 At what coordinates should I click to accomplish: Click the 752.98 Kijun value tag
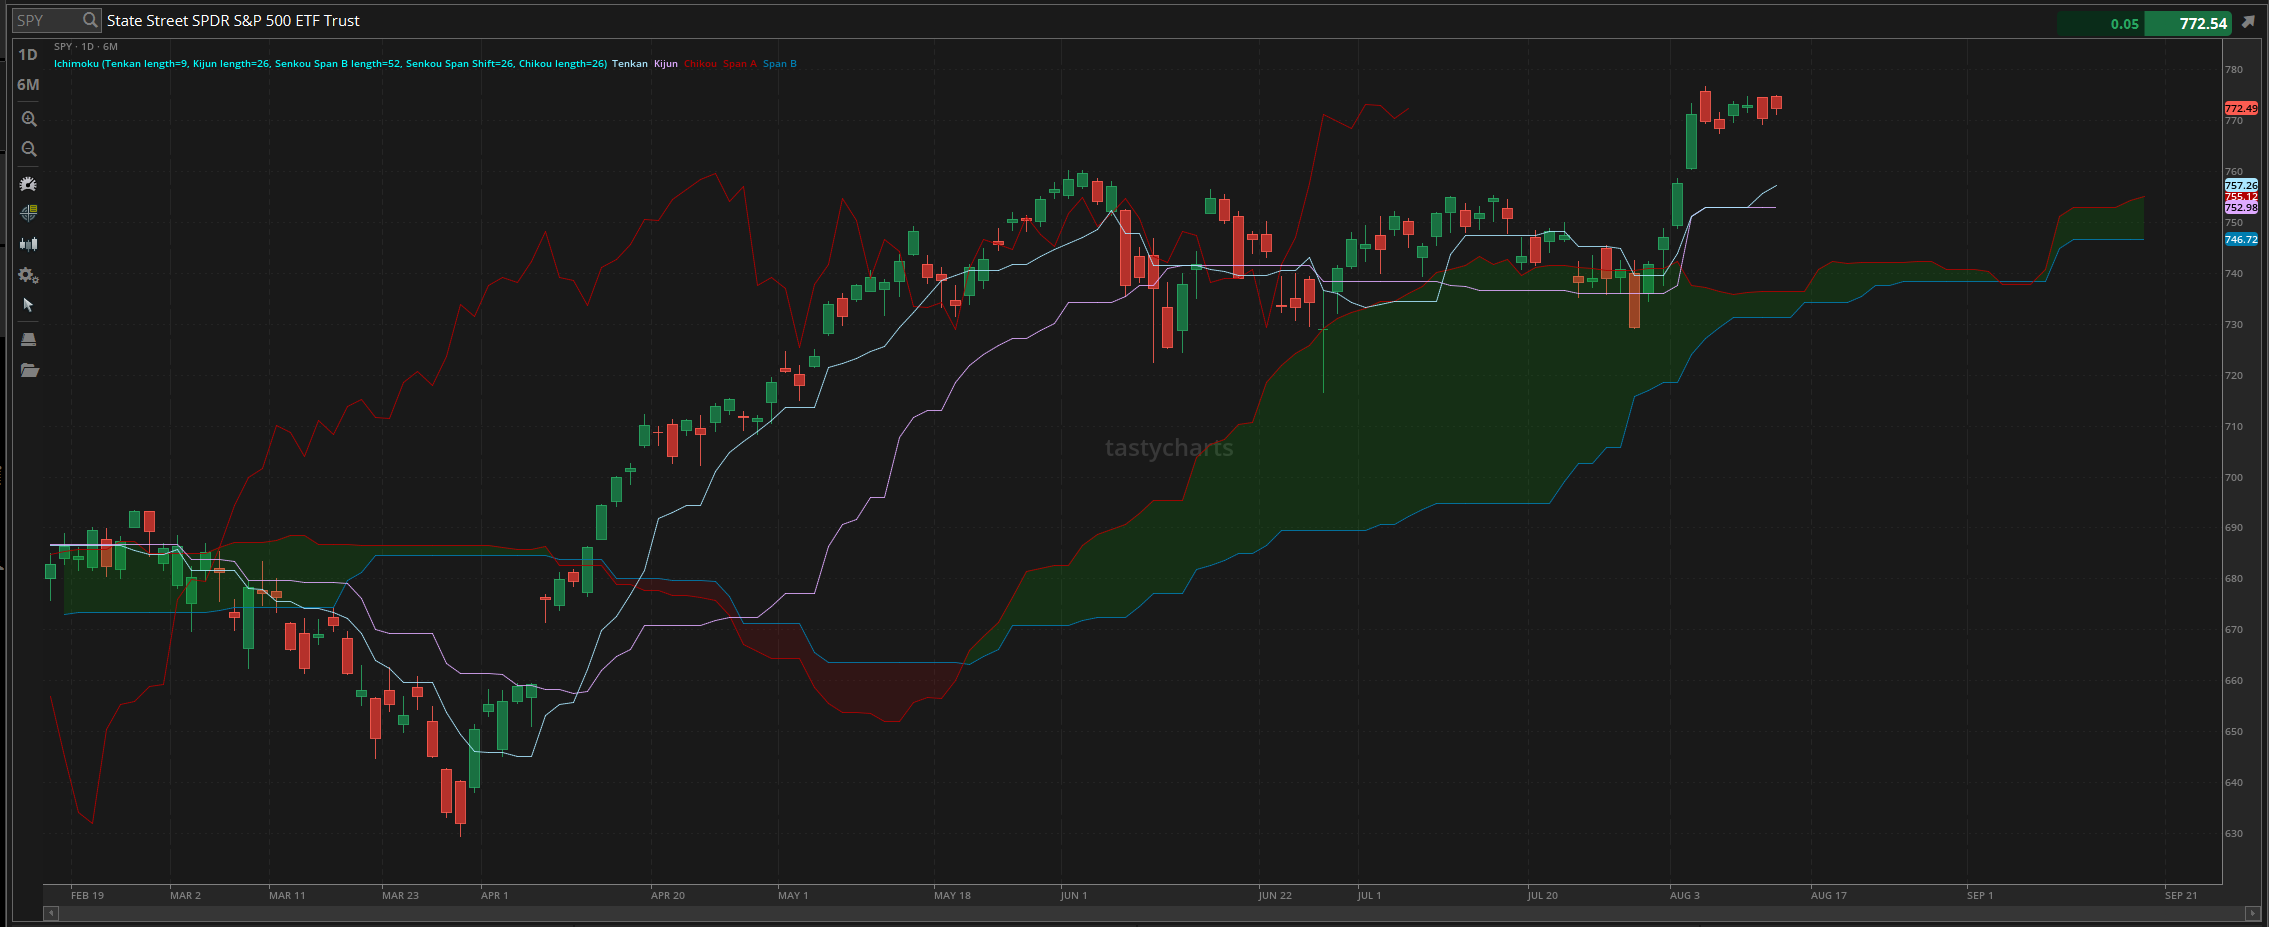2241,208
